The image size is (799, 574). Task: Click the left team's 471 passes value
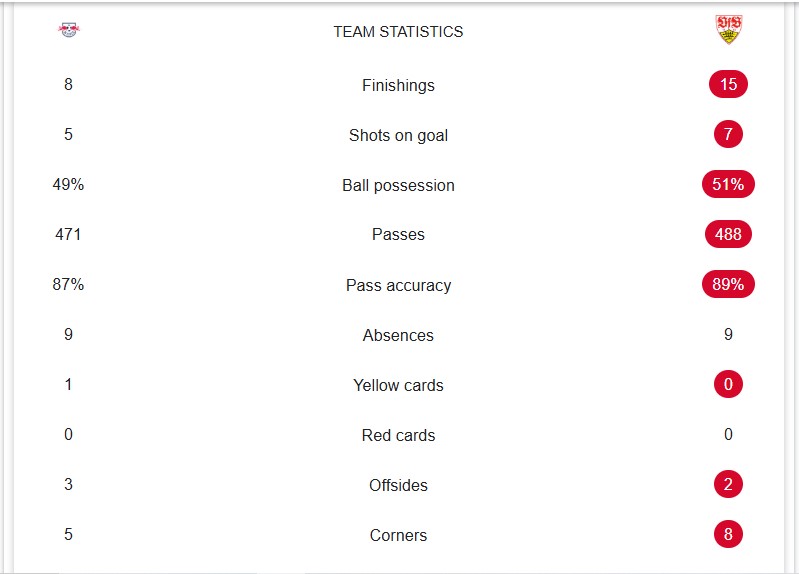(68, 234)
